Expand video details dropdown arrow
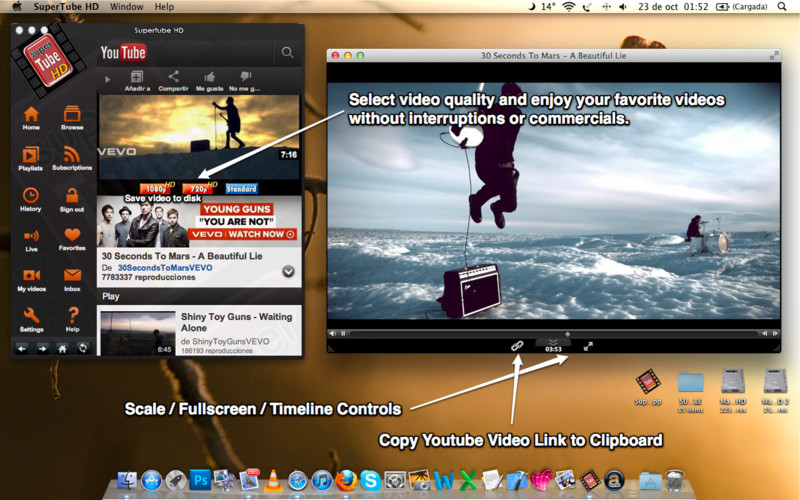The width and height of the screenshot is (800, 500). (288, 271)
